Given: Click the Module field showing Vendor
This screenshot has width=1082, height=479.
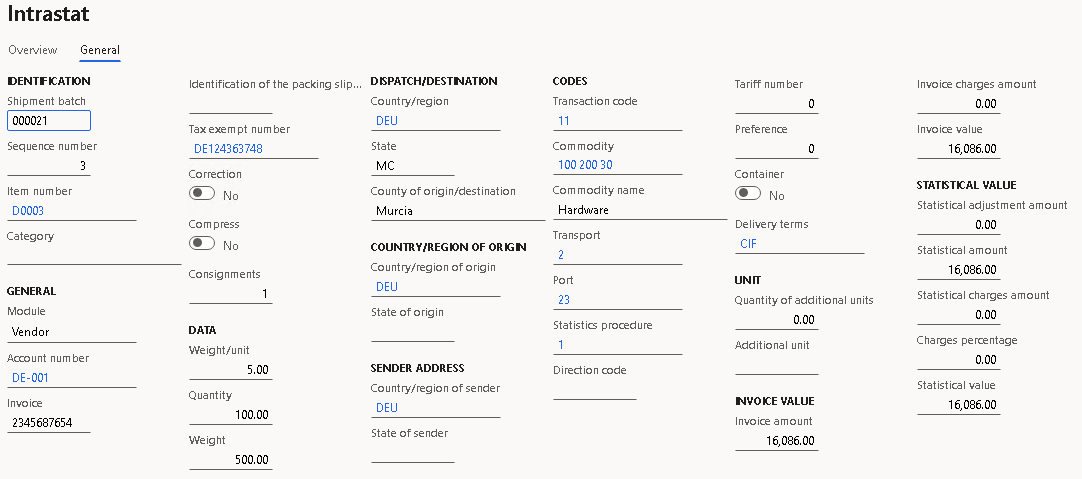Looking at the screenshot, I should pos(72,332).
